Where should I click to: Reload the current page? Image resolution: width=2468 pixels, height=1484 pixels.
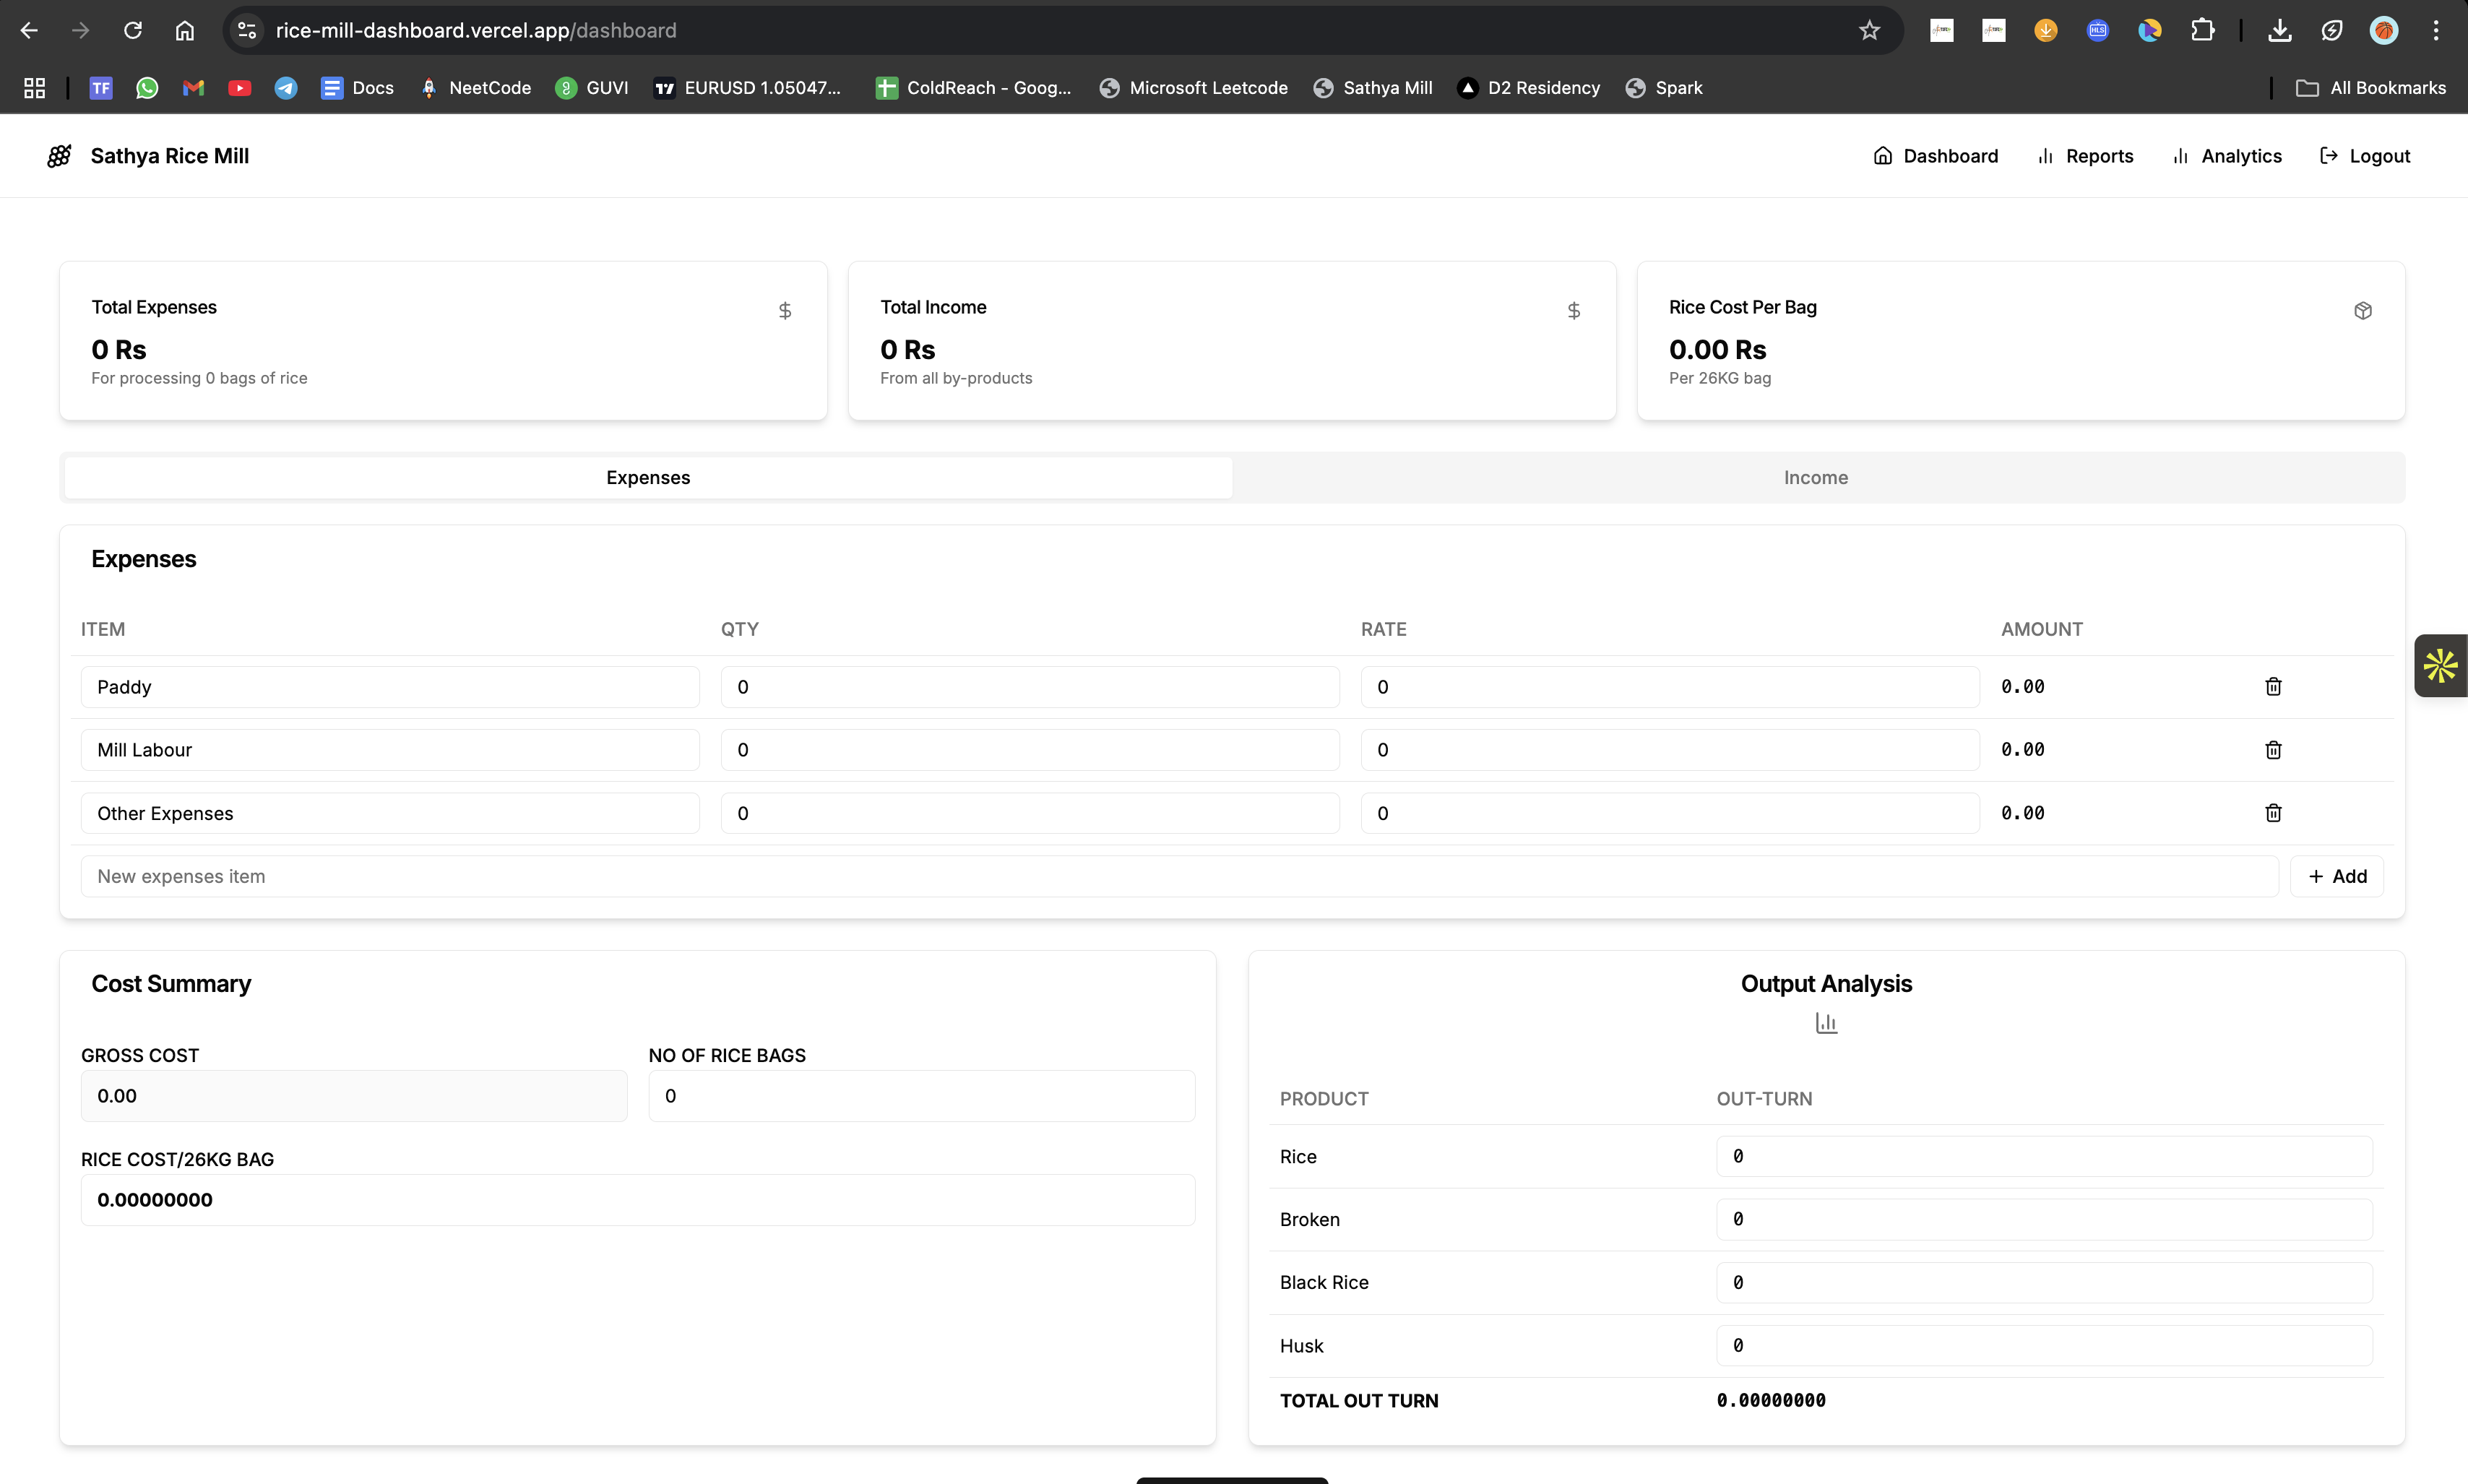click(133, 31)
